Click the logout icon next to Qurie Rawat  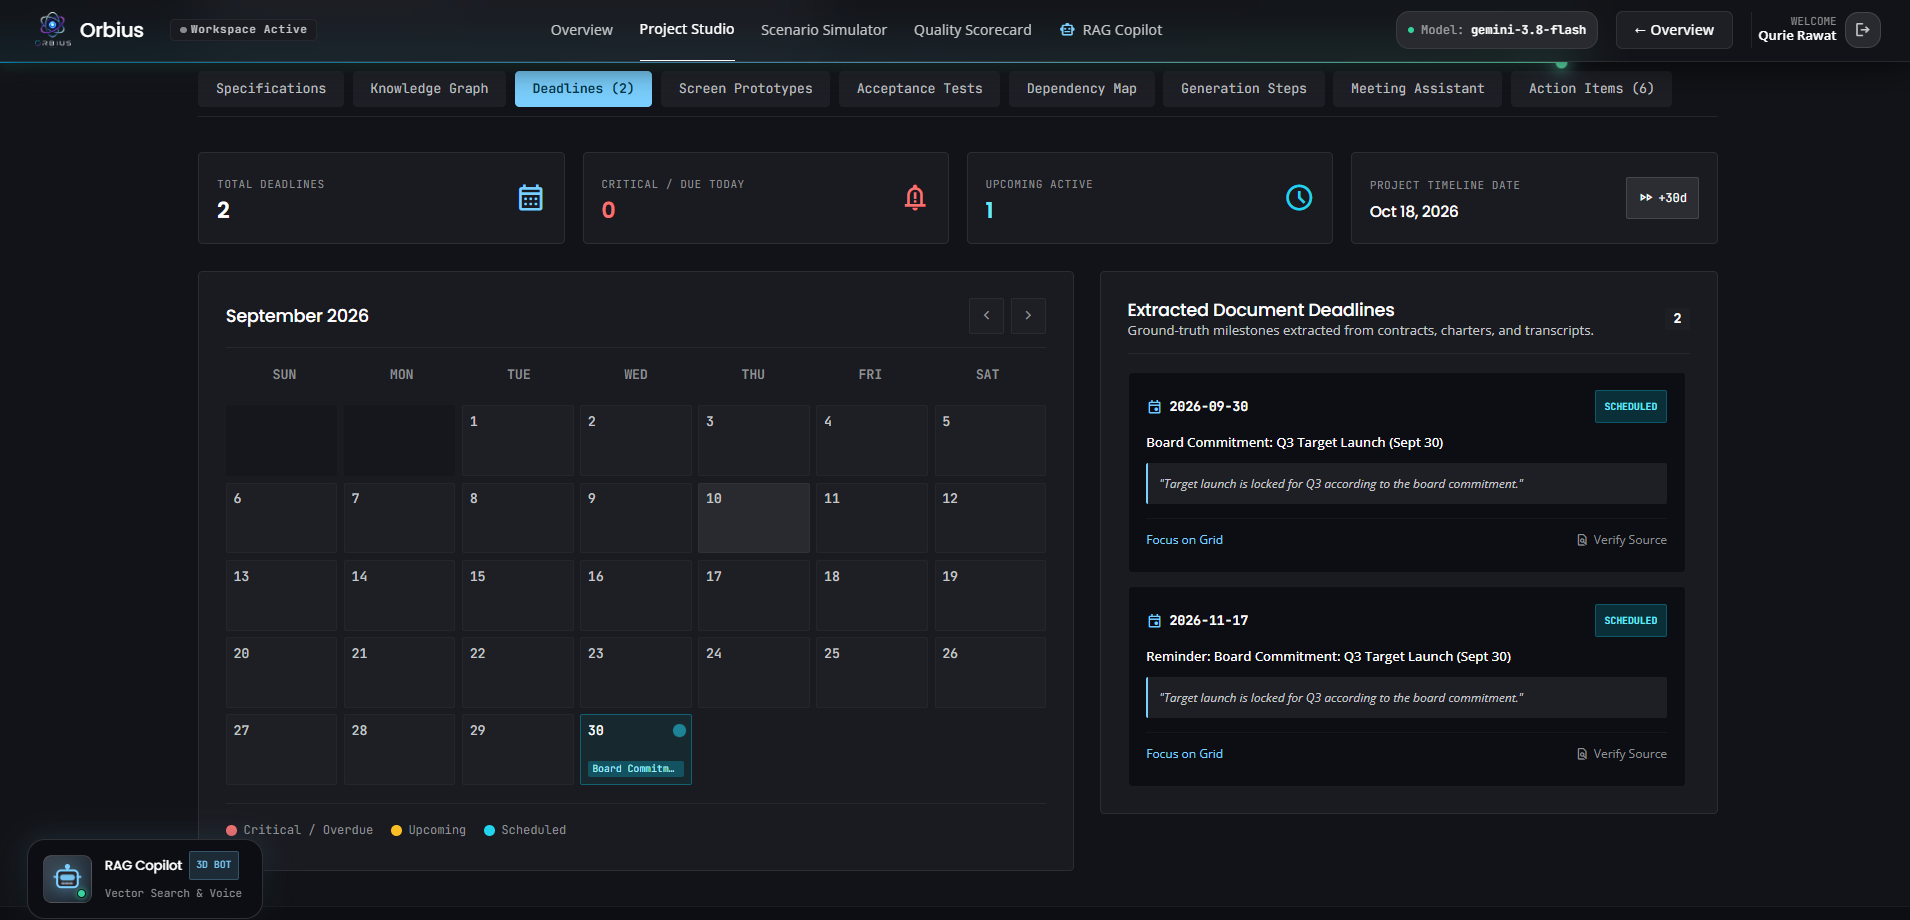tap(1862, 30)
